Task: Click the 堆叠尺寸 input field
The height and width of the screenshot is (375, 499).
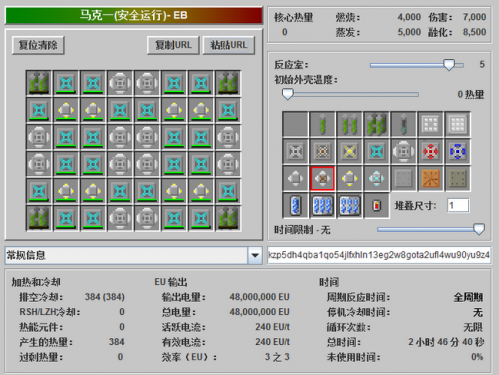Action: 458,205
